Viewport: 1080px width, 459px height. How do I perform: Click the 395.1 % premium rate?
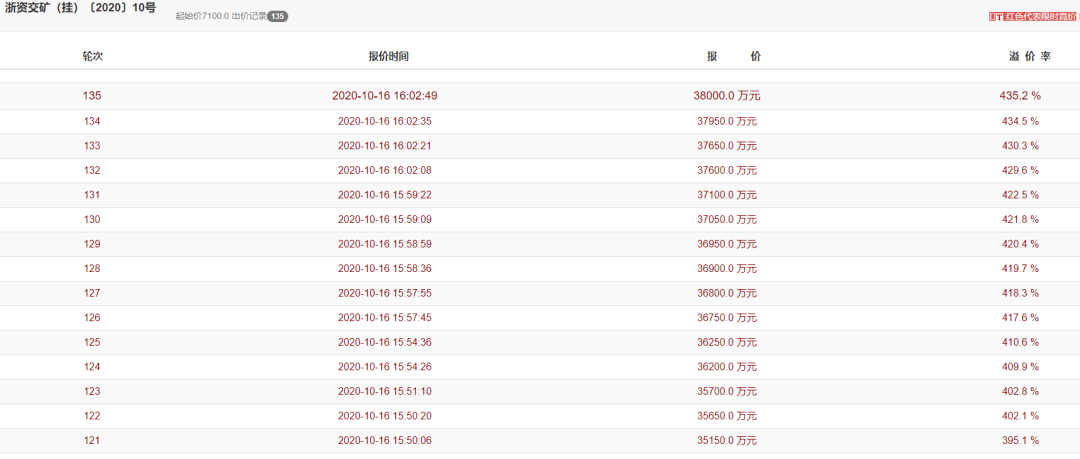1019,440
